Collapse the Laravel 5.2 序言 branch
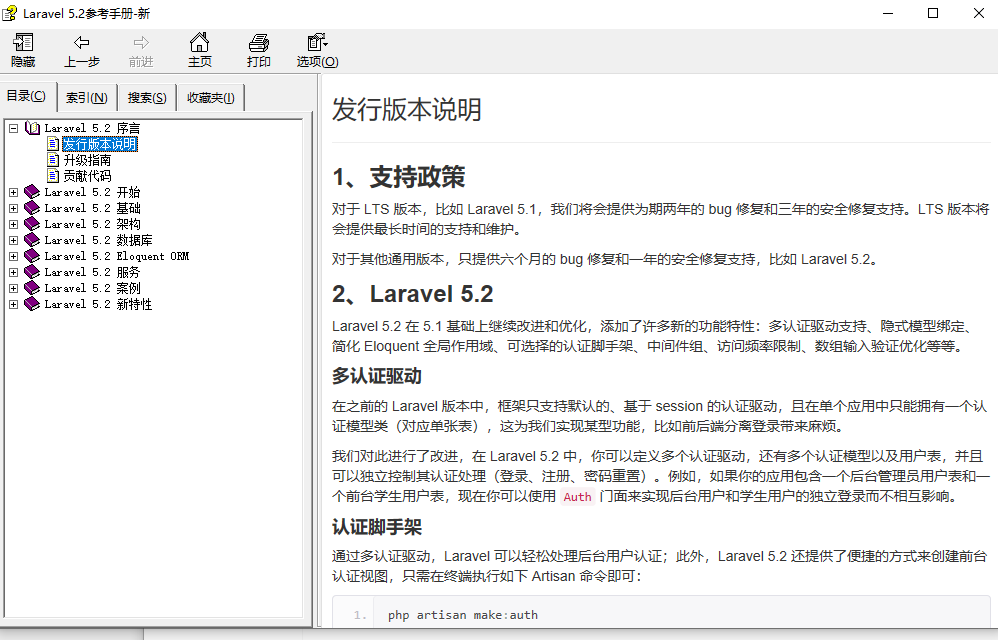Viewport: 998px width, 640px height. (x=13, y=127)
